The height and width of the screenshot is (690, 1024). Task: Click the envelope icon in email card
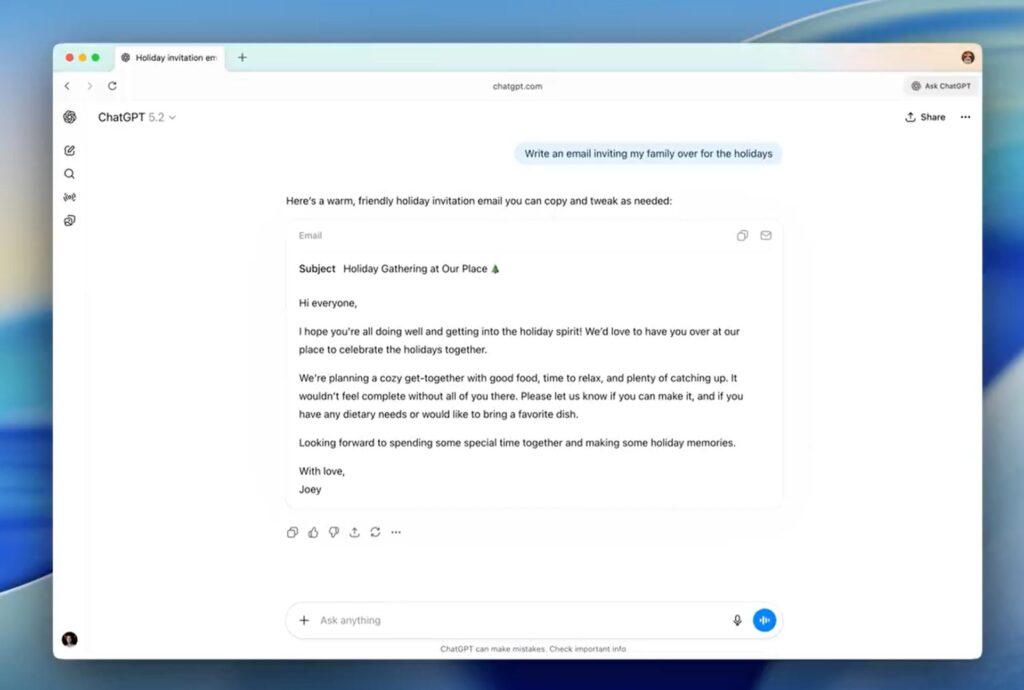point(766,236)
